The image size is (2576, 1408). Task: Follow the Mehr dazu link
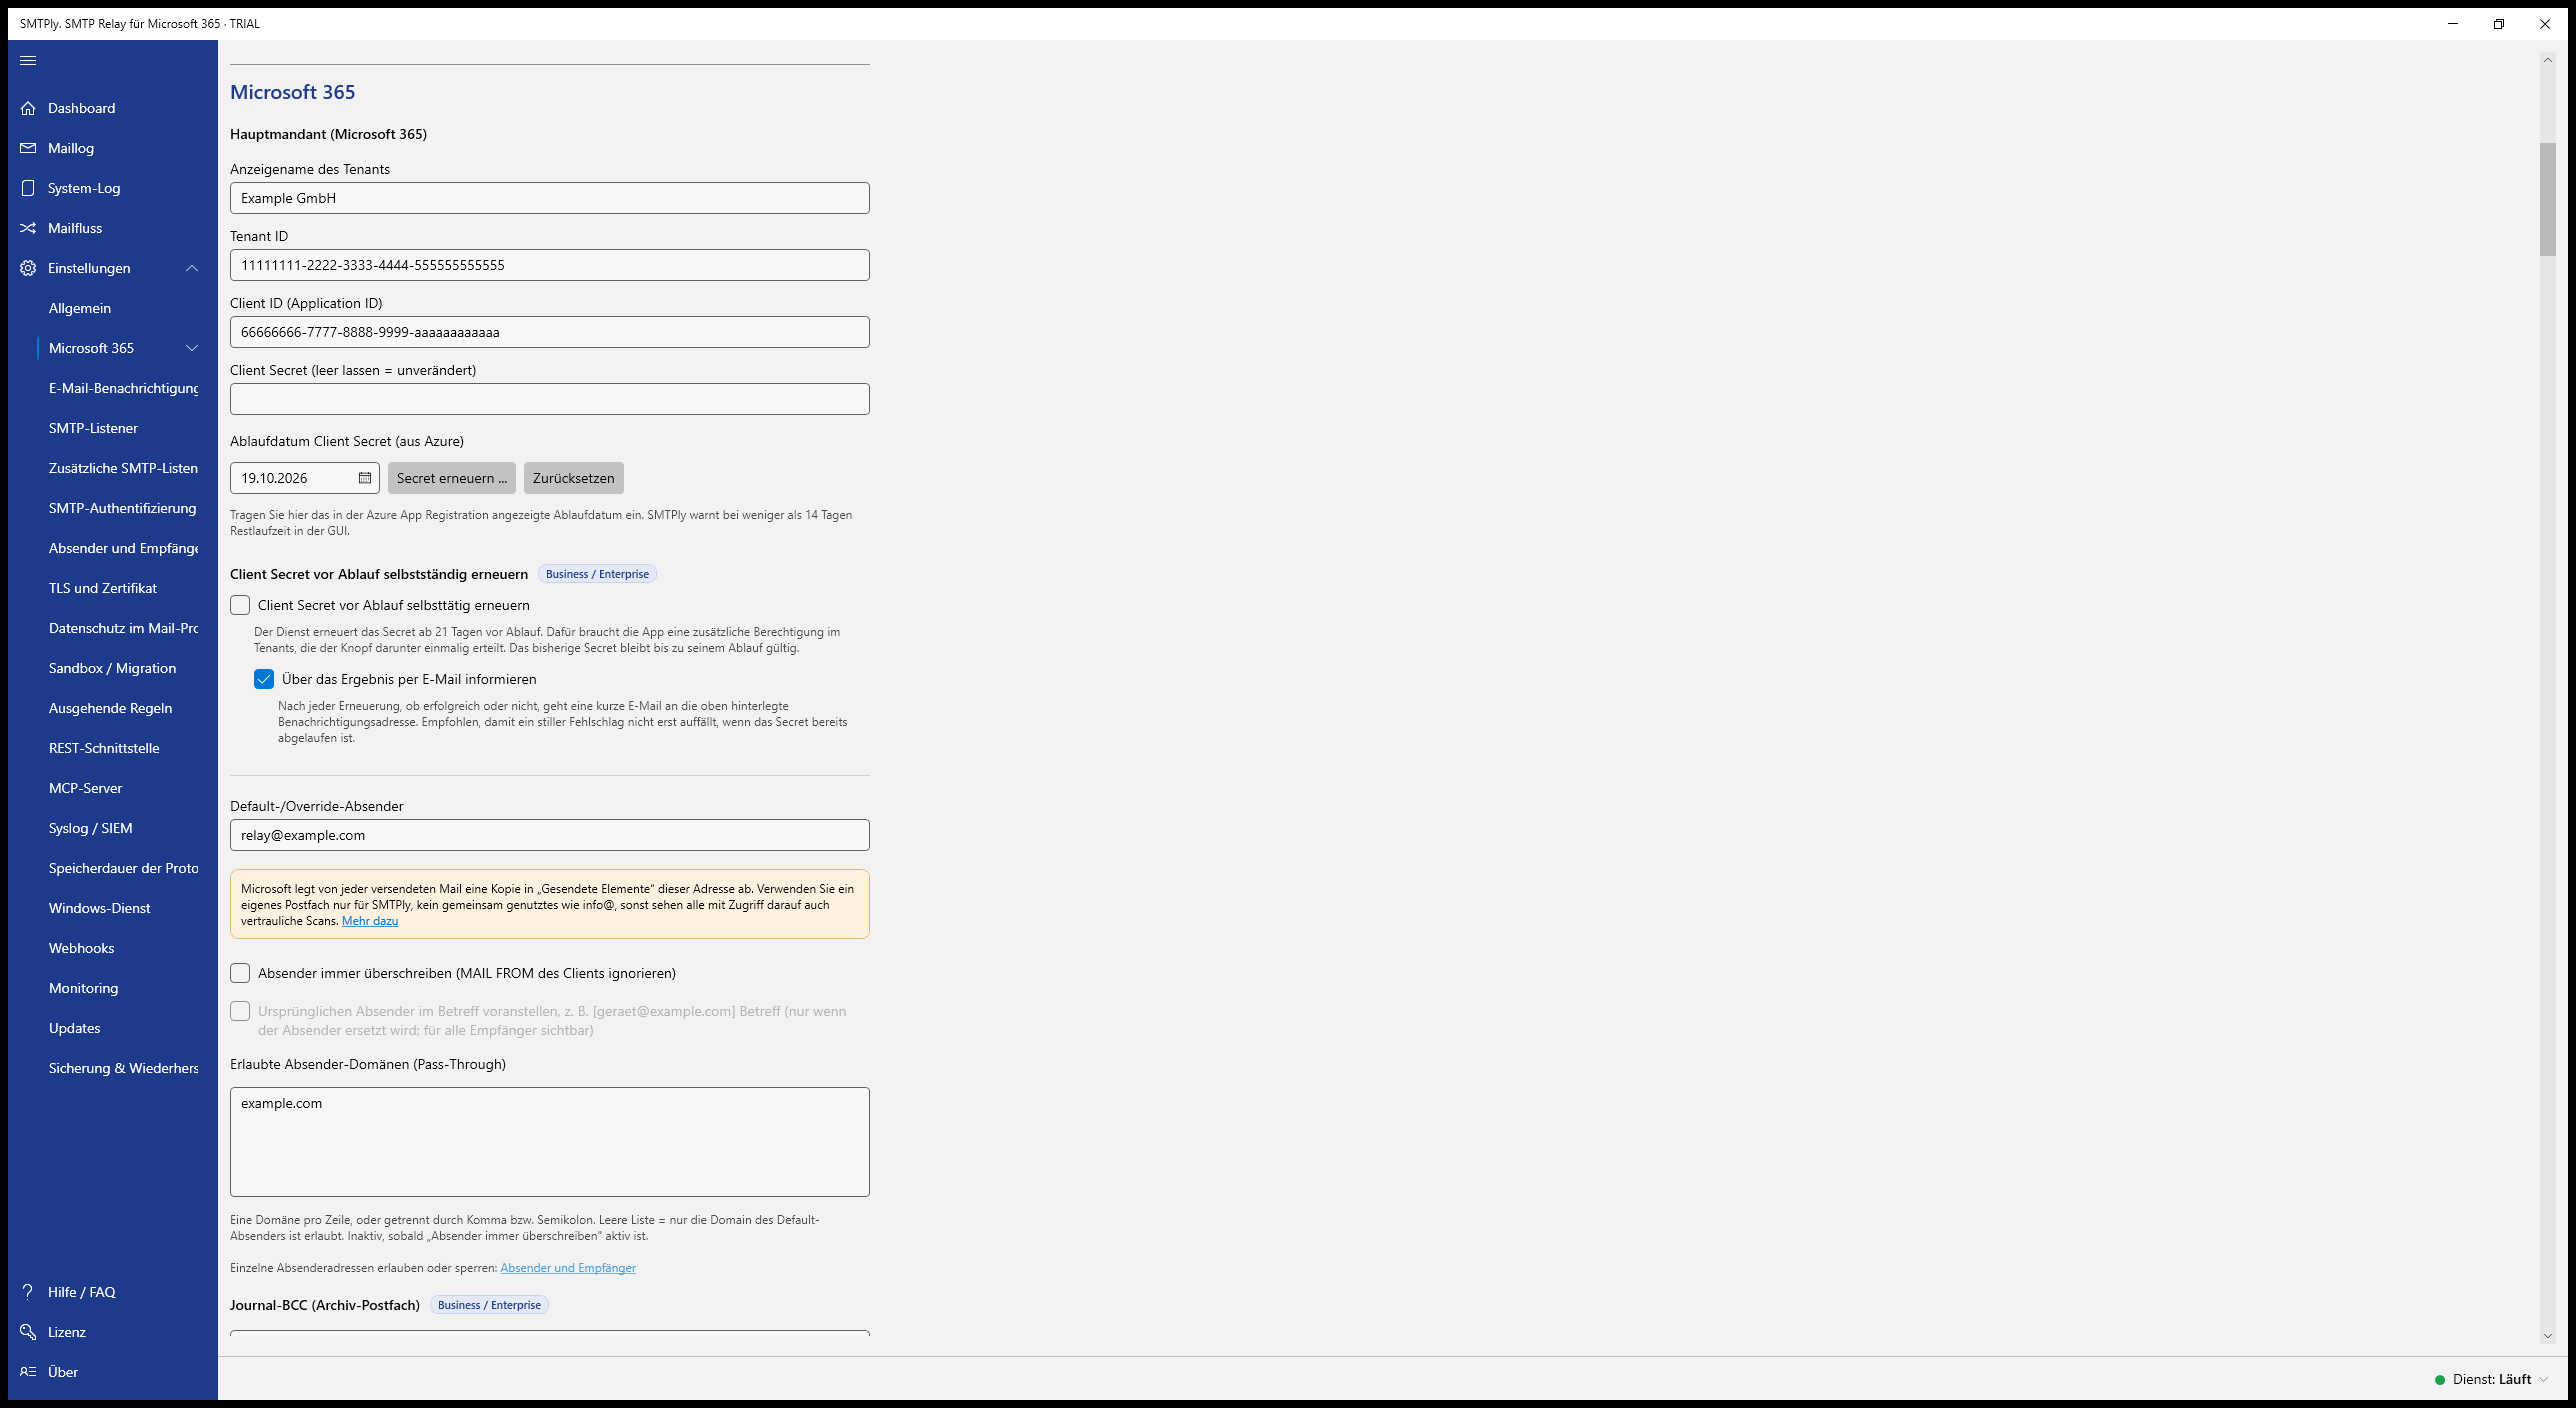370,921
